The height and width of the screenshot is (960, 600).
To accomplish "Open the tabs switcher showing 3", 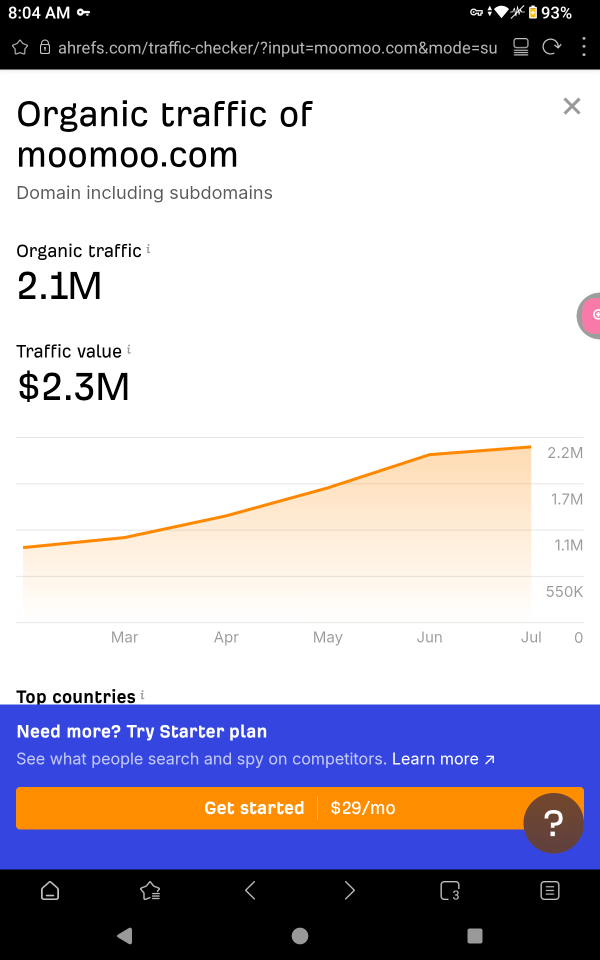I will pyautogui.click(x=450, y=890).
